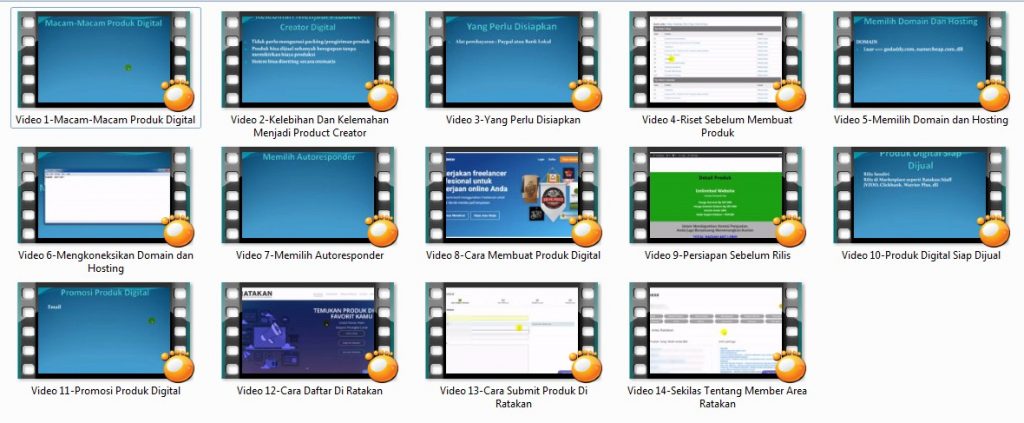Screen dimensions: 1024x423
Task: Click the 'Video 12-Cara Daftar Di Ratakan' label
Action: click(309, 391)
